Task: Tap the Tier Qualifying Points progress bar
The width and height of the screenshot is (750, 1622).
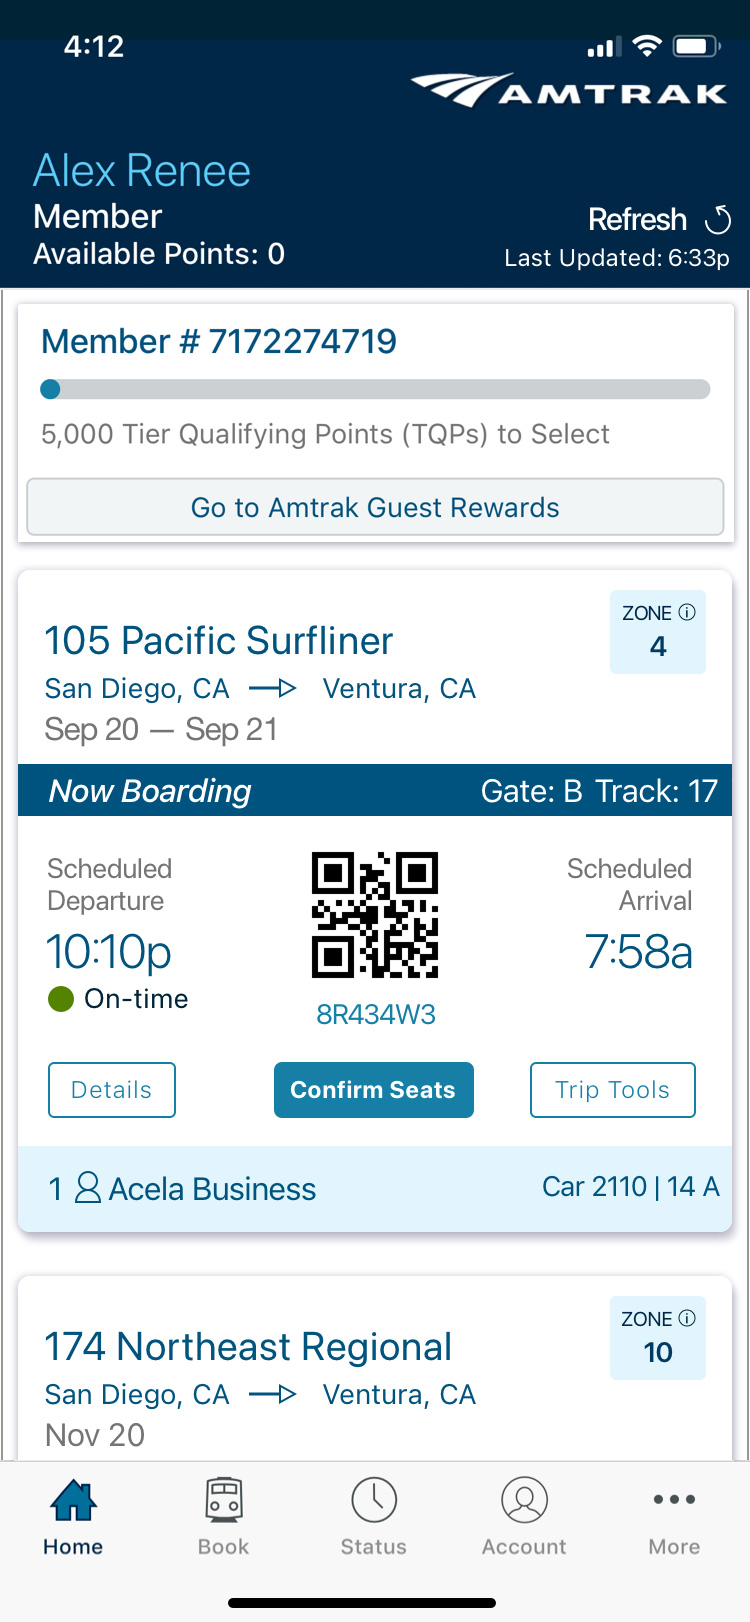Action: tap(375, 389)
